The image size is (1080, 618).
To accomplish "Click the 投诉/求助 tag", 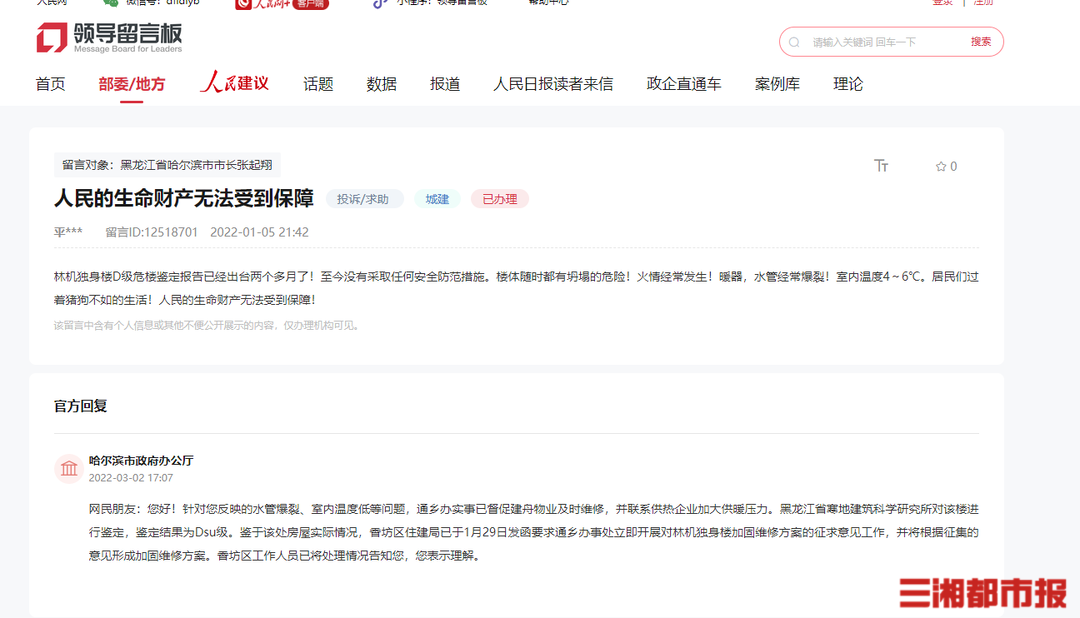I will [x=363, y=199].
